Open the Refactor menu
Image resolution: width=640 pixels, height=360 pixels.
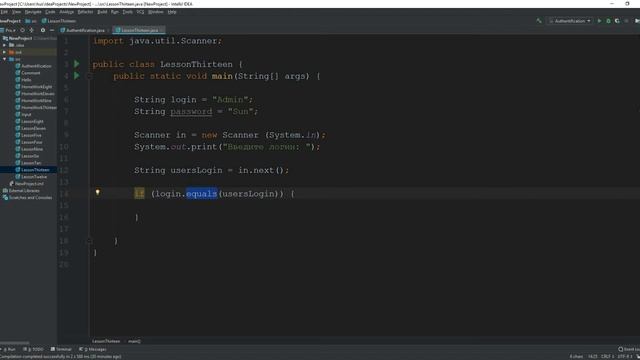pyautogui.click(x=85, y=12)
